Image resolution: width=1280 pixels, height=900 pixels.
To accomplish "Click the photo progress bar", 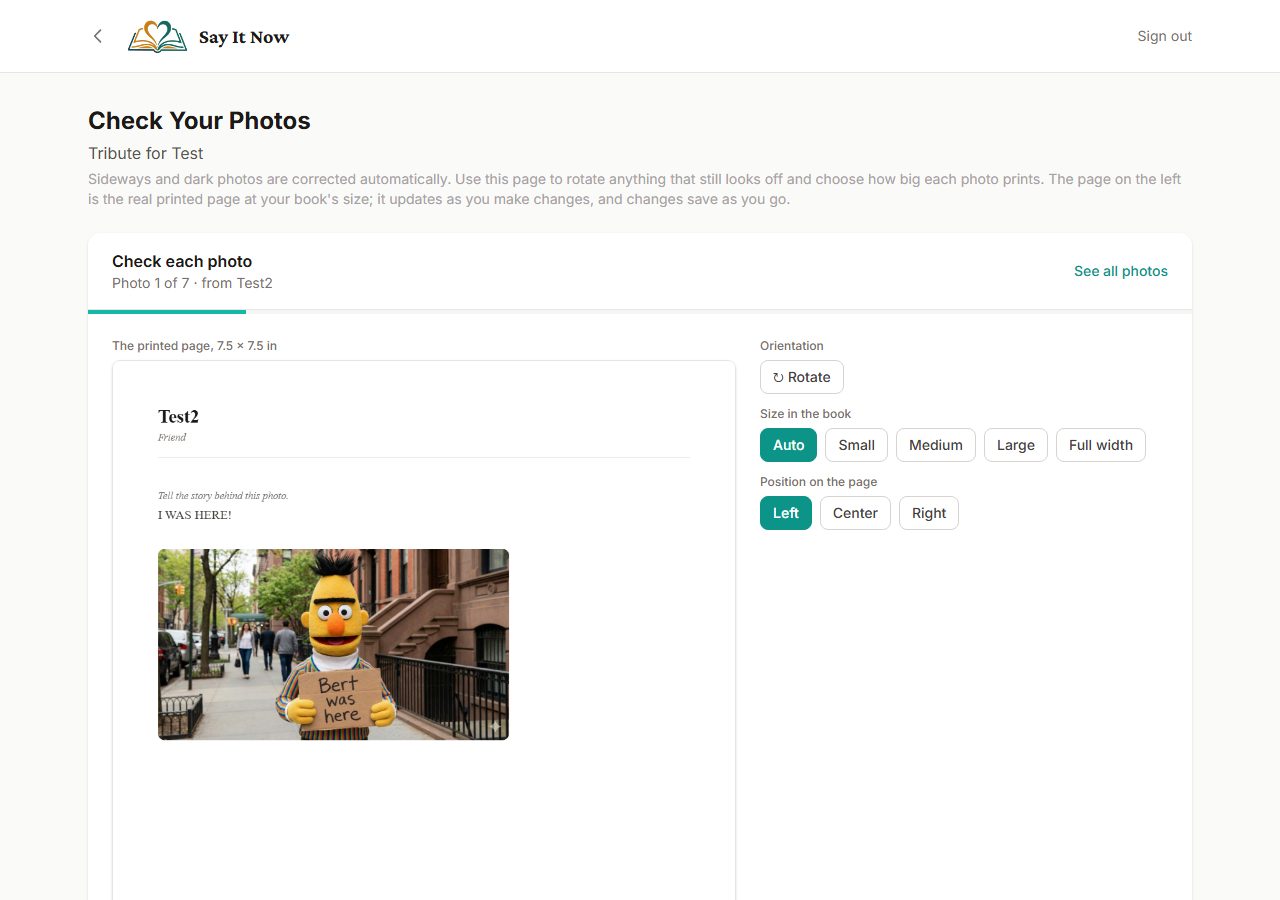I will coord(640,311).
